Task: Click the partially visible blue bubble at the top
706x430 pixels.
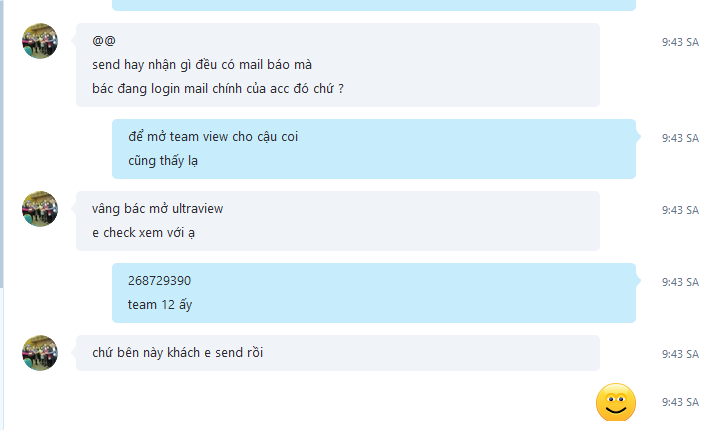Action: click(x=374, y=5)
